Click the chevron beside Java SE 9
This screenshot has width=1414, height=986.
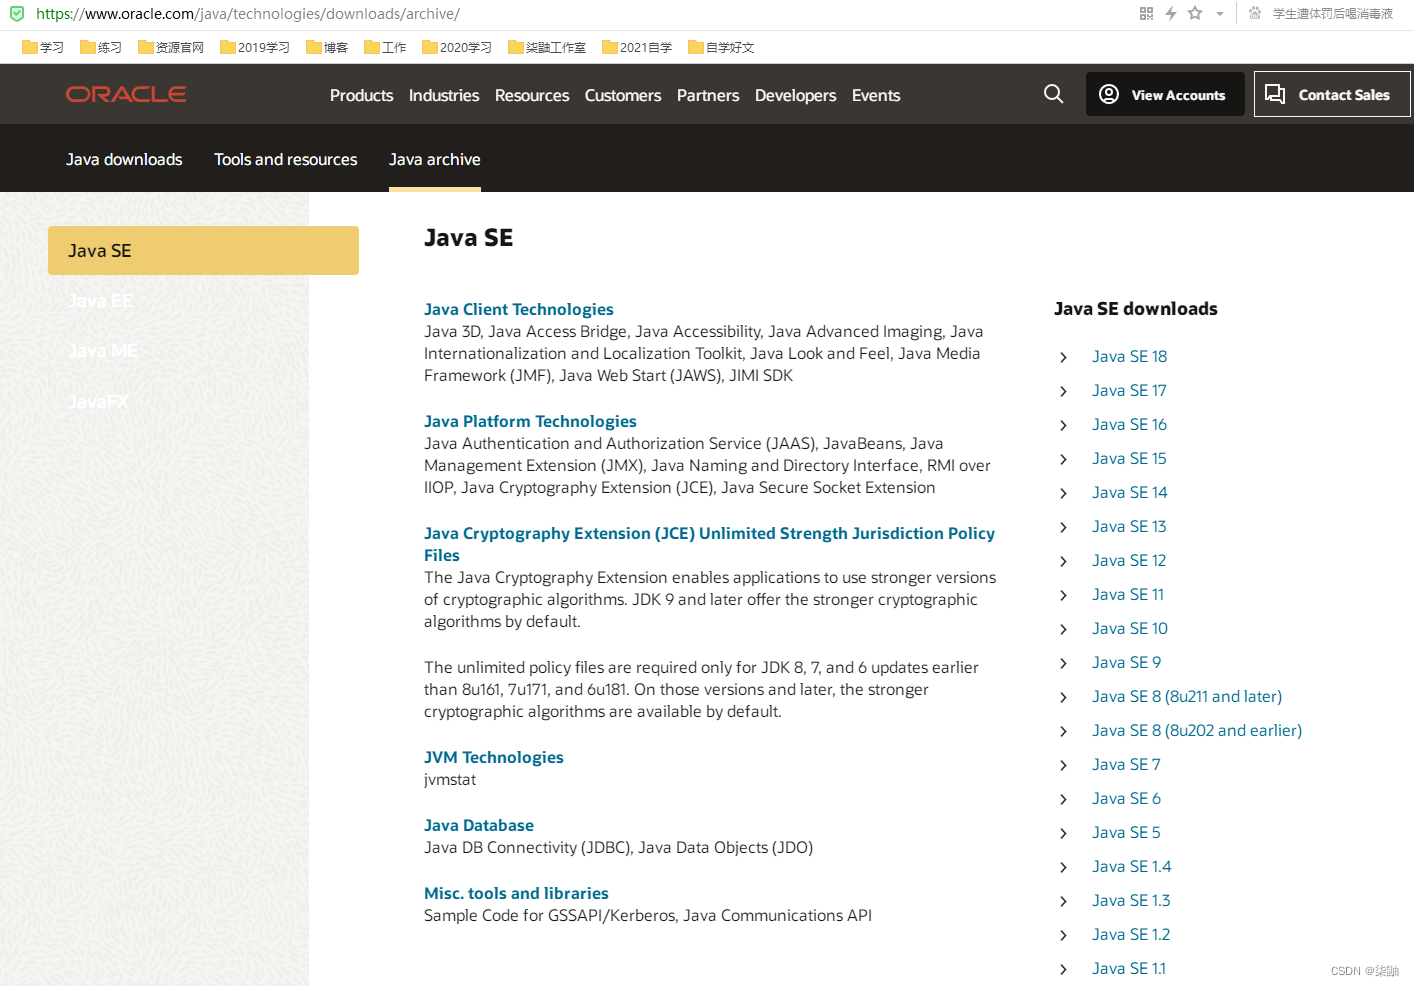1063,663
